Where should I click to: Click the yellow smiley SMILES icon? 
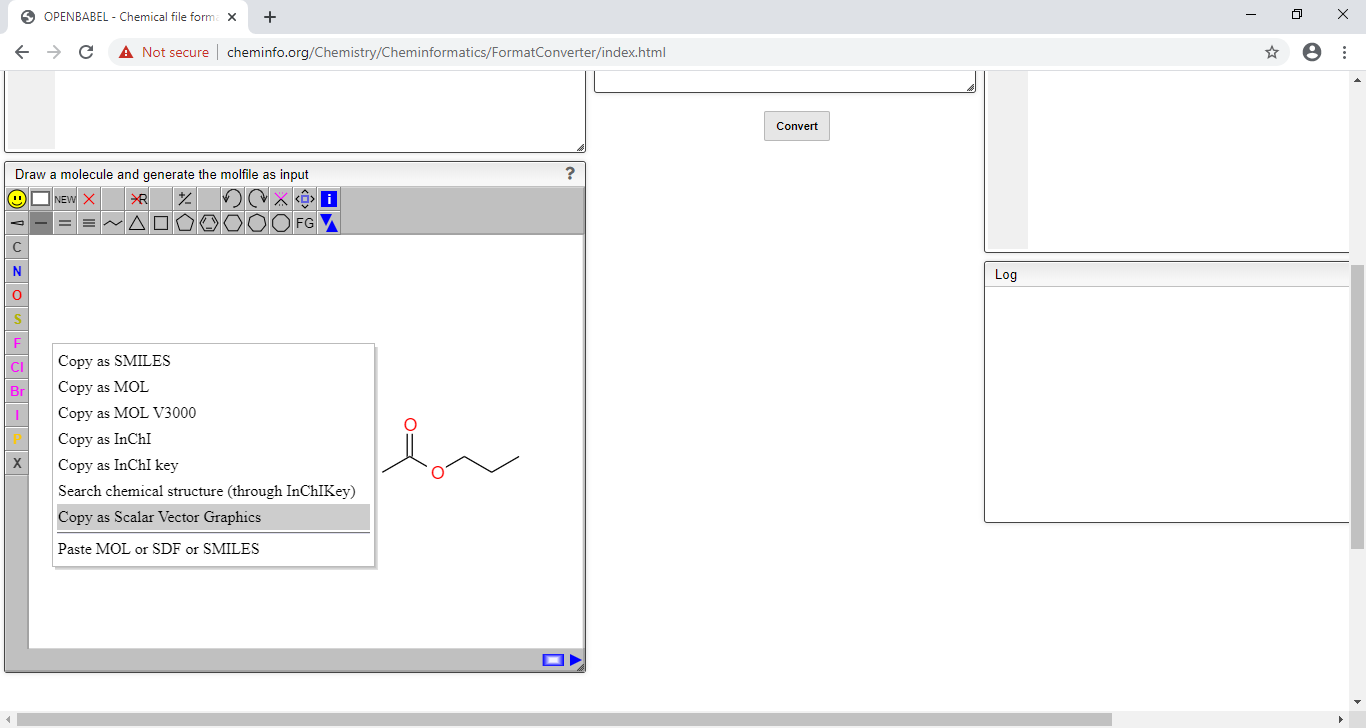point(17,199)
